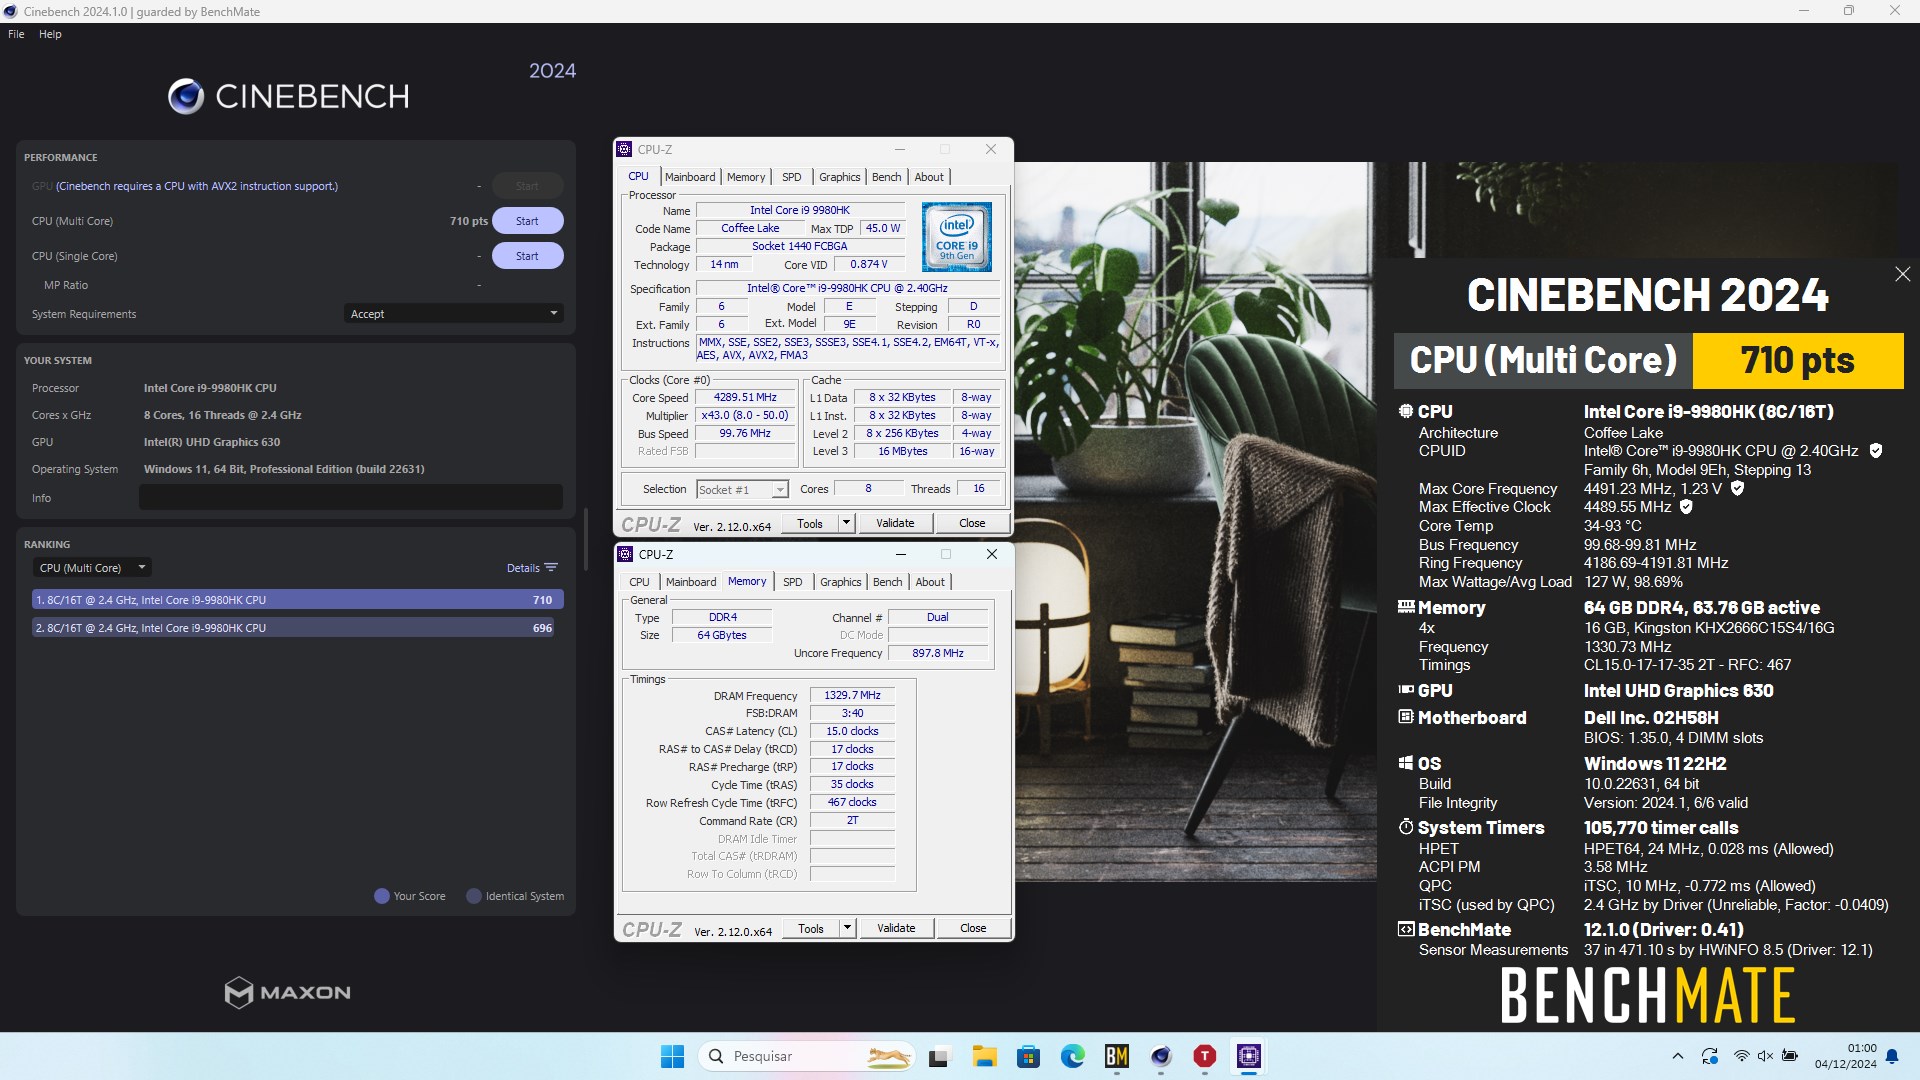1920x1080 pixels.
Task: Click Your Score legend indicator
Action: 381,896
